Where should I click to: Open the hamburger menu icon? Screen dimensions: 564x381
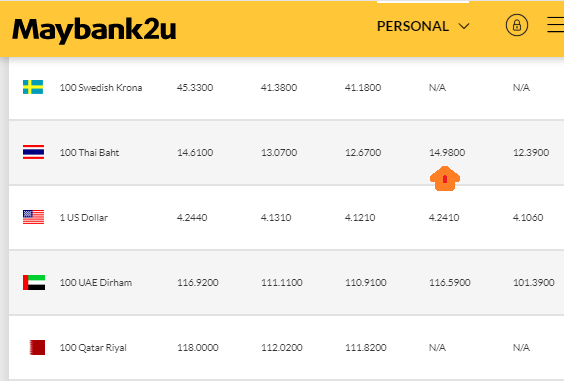click(x=555, y=25)
